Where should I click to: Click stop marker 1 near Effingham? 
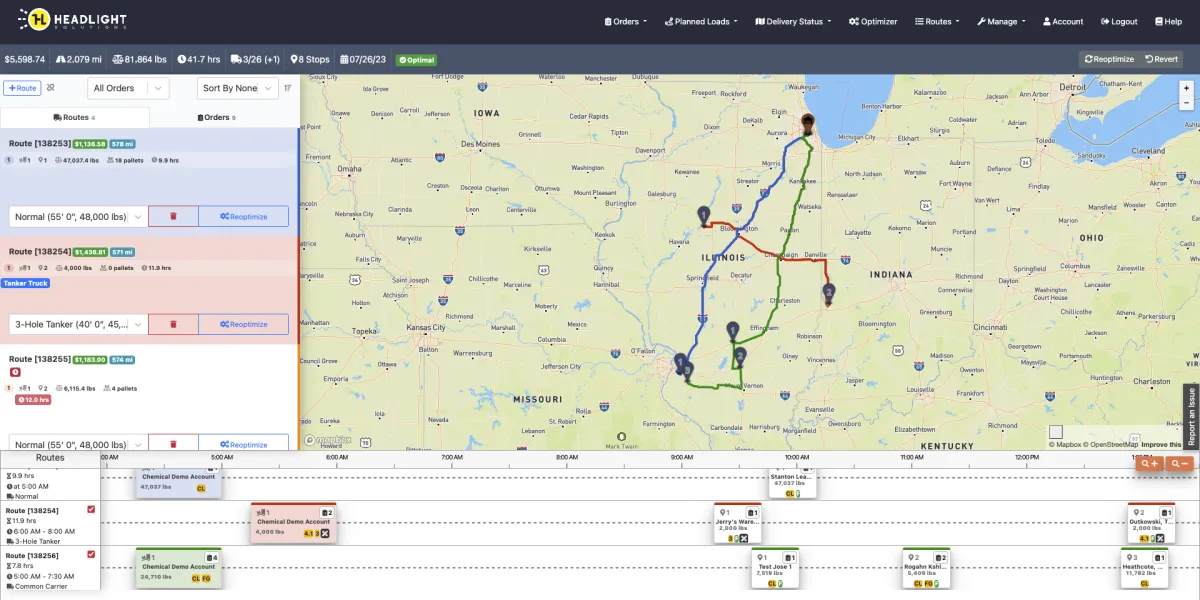(x=733, y=331)
